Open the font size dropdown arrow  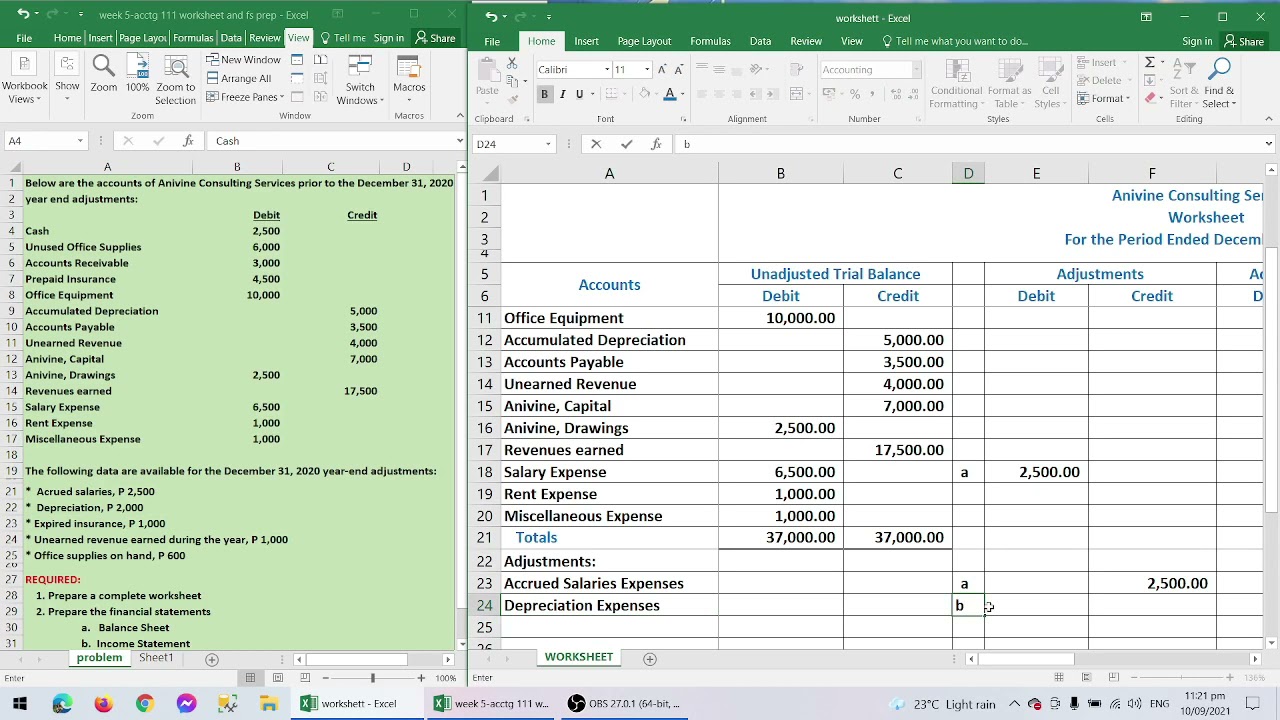646,70
